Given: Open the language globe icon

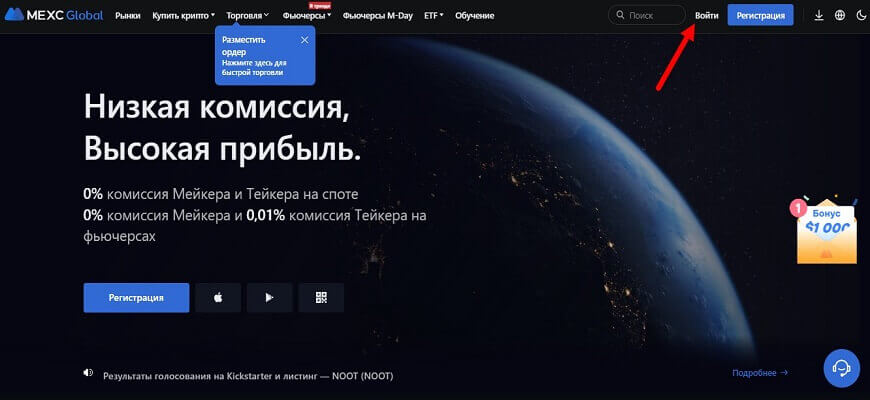Looking at the screenshot, I should 839,16.
